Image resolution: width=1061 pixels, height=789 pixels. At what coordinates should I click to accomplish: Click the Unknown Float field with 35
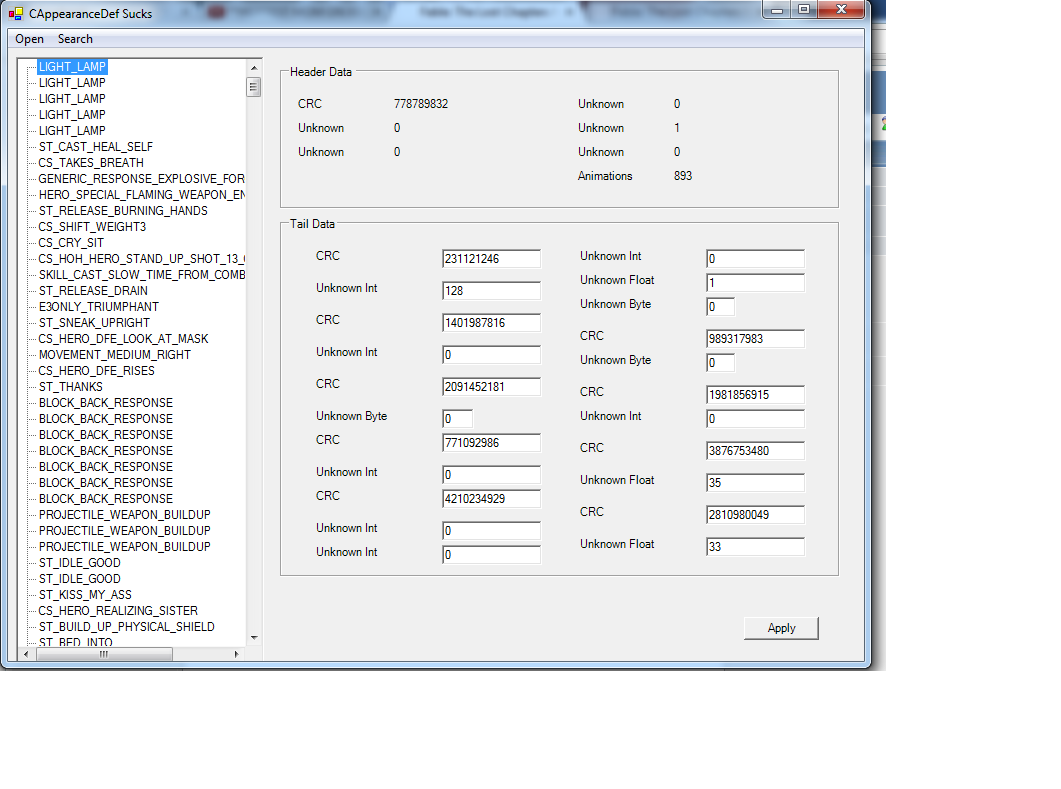point(755,483)
